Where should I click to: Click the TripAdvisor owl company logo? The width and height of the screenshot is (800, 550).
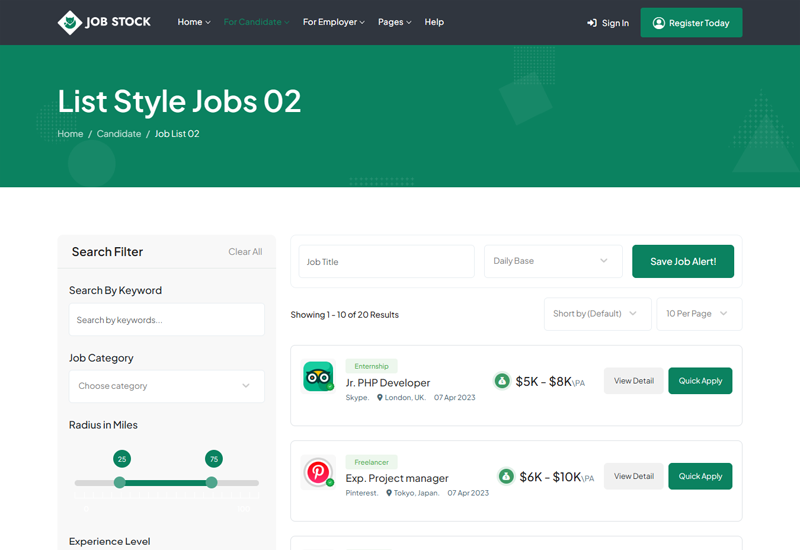point(318,377)
